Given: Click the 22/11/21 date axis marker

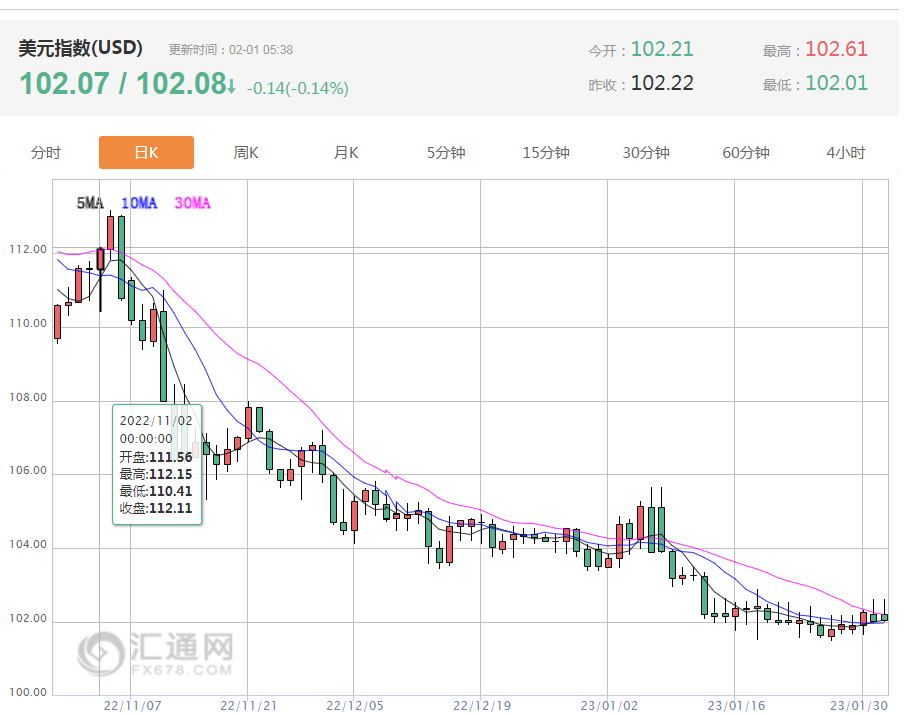Looking at the screenshot, I should coord(248,705).
